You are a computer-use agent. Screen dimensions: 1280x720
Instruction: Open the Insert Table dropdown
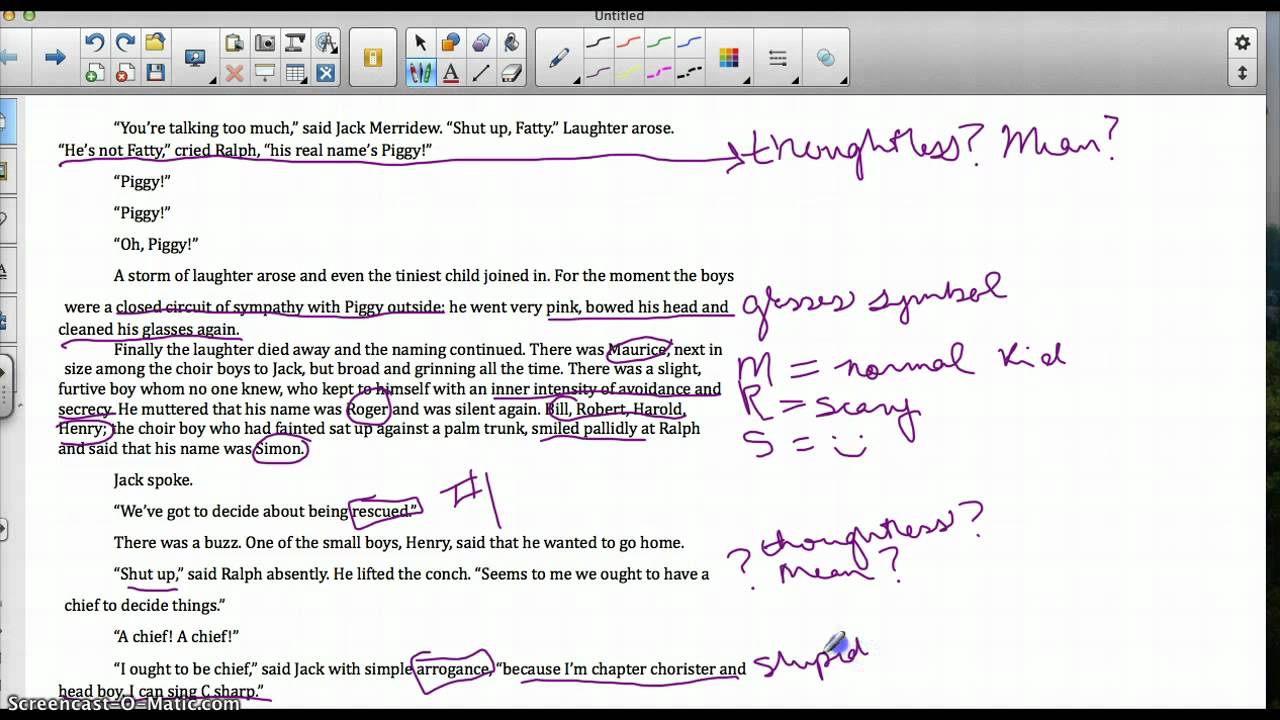pos(295,72)
